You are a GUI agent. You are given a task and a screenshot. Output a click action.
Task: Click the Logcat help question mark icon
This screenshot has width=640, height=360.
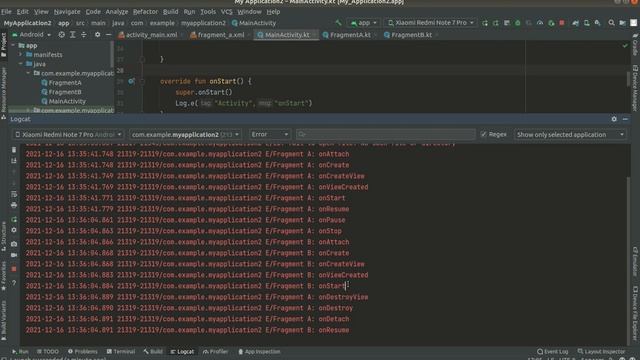14,282
